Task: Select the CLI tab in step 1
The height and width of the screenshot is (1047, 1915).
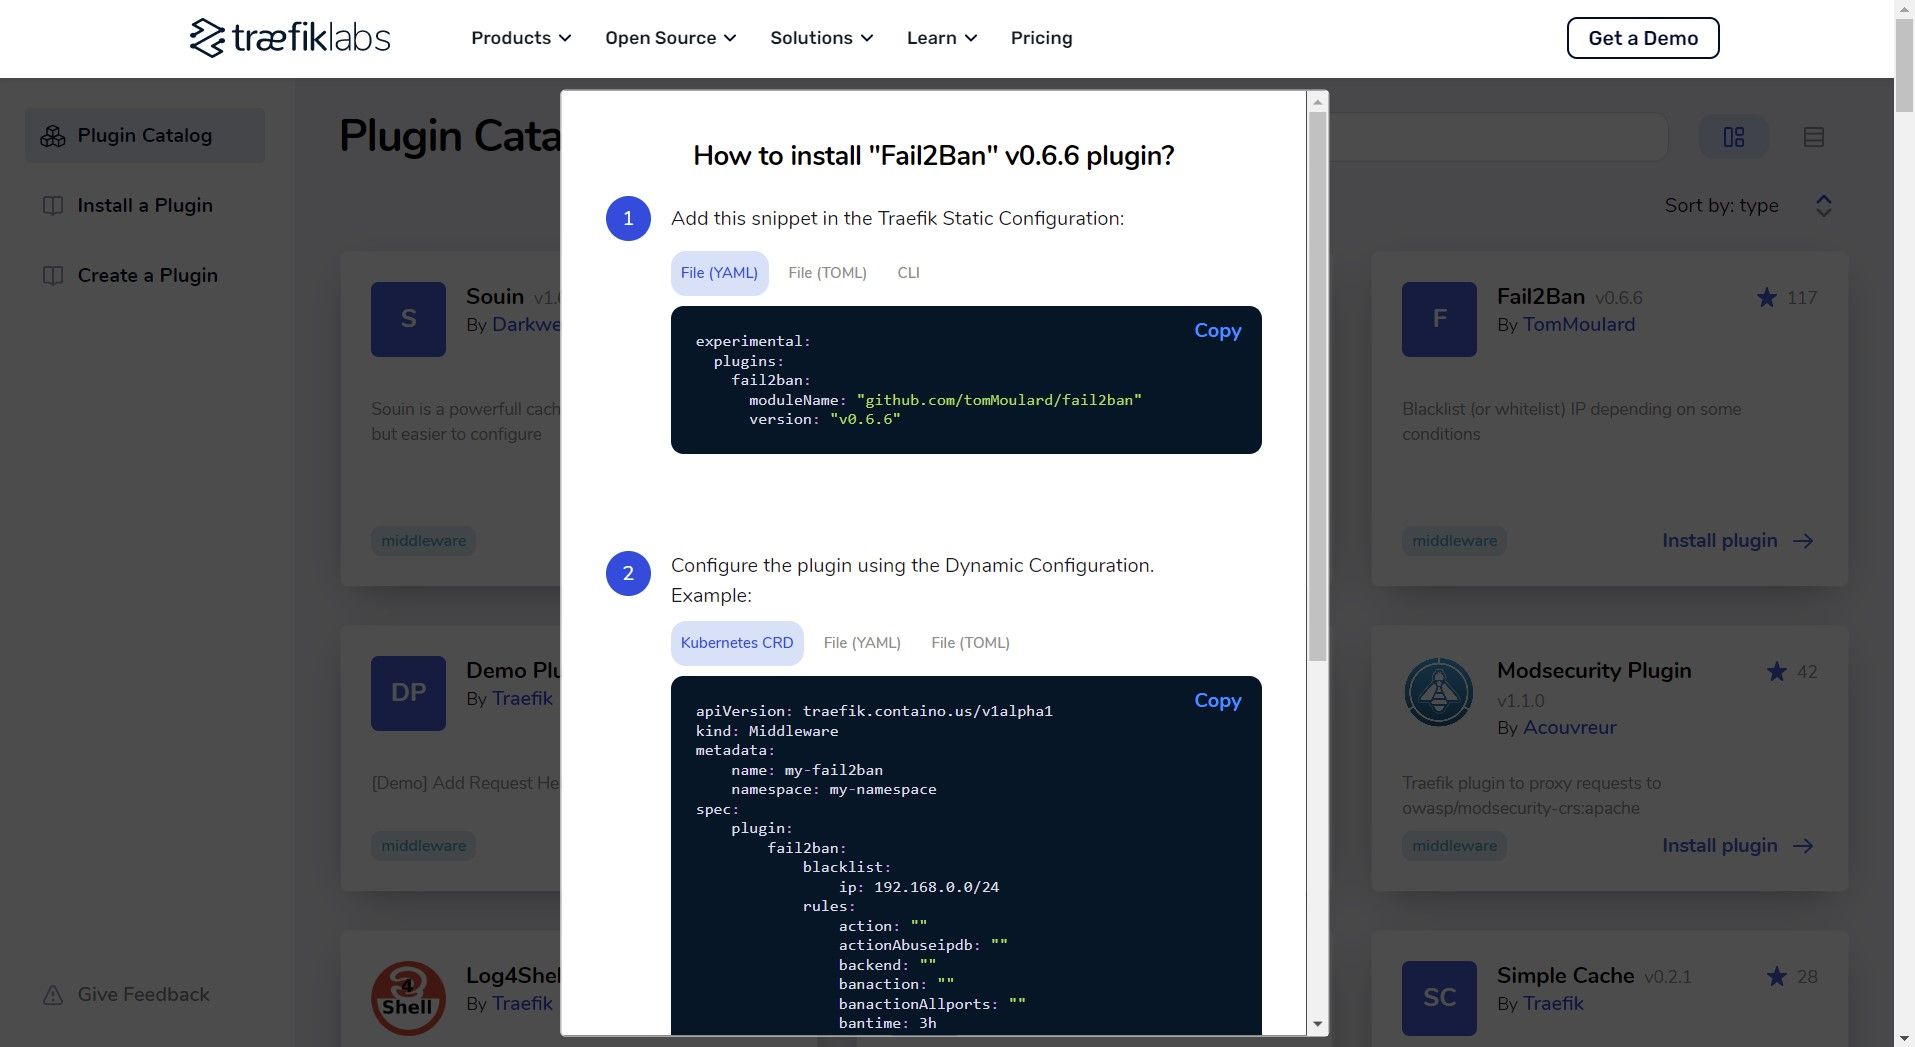Action: [x=908, y=273]
